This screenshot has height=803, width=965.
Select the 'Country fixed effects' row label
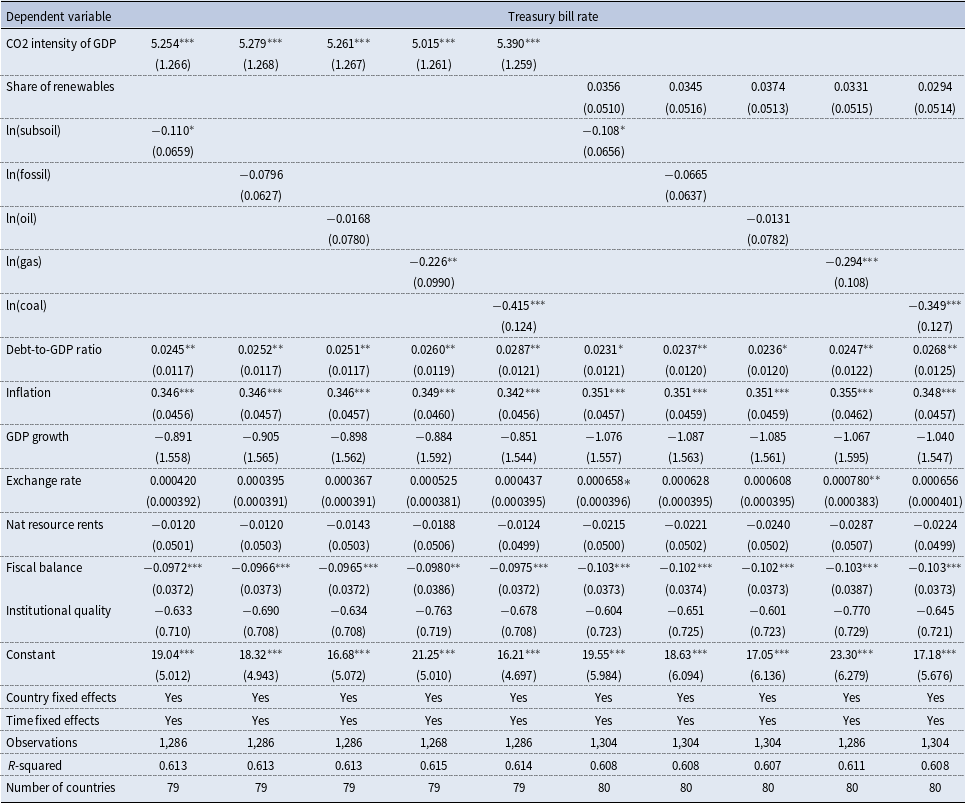61,698
